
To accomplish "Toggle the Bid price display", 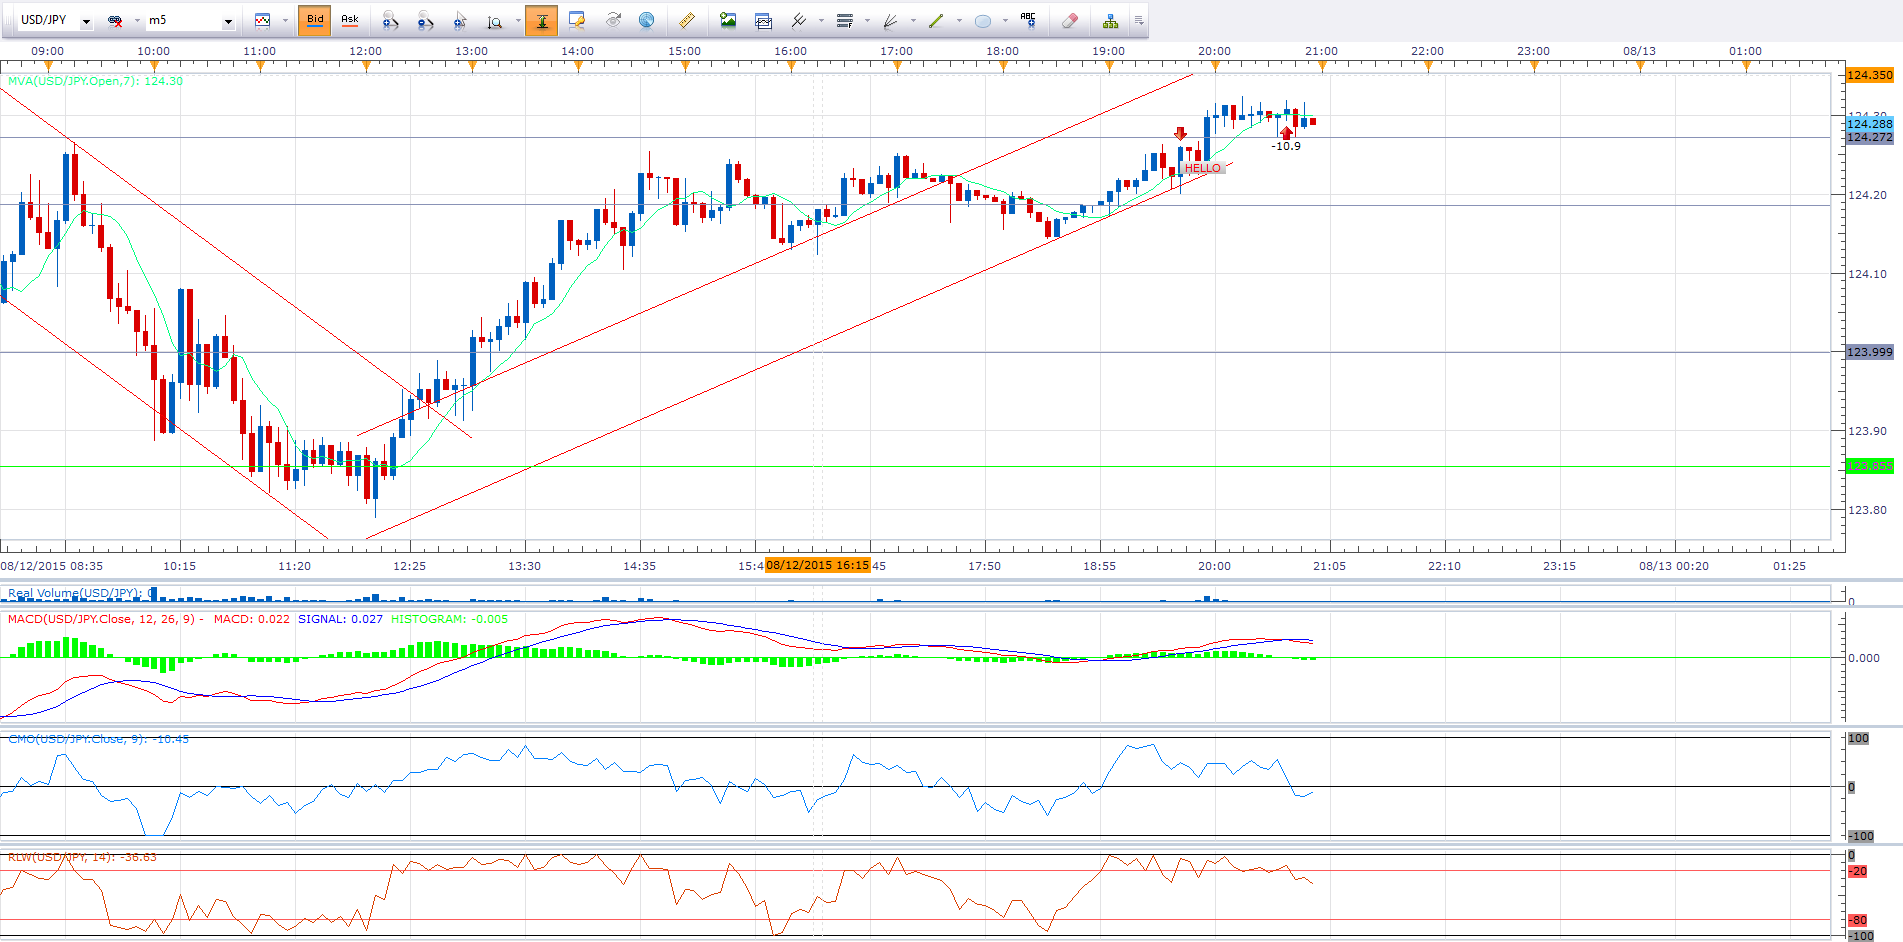I will [x=315, y=20].
